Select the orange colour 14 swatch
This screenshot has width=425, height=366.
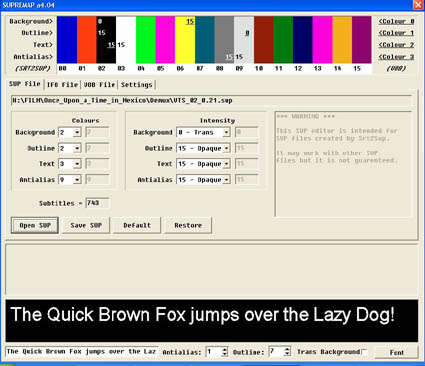[x=342, y=40]
